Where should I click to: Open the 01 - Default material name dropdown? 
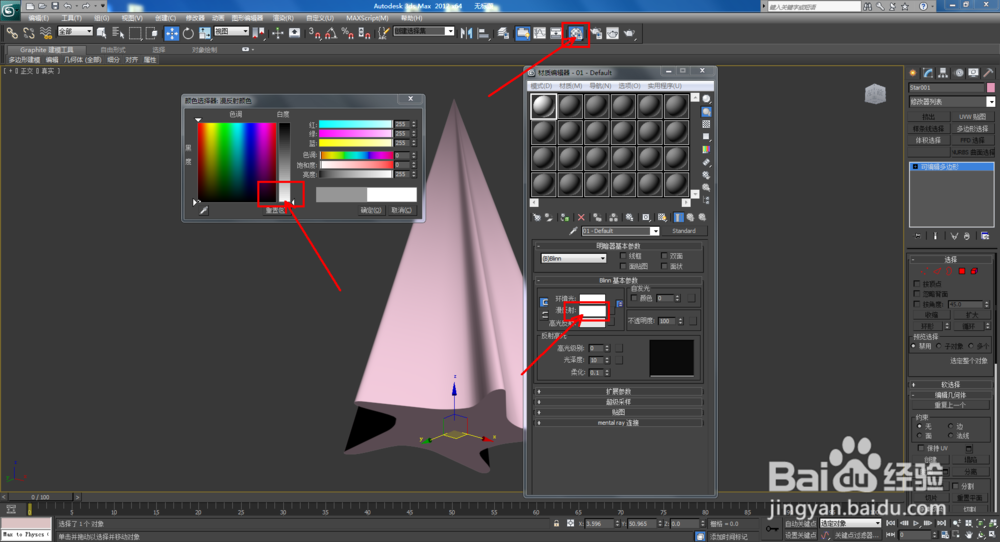[620, 231]
